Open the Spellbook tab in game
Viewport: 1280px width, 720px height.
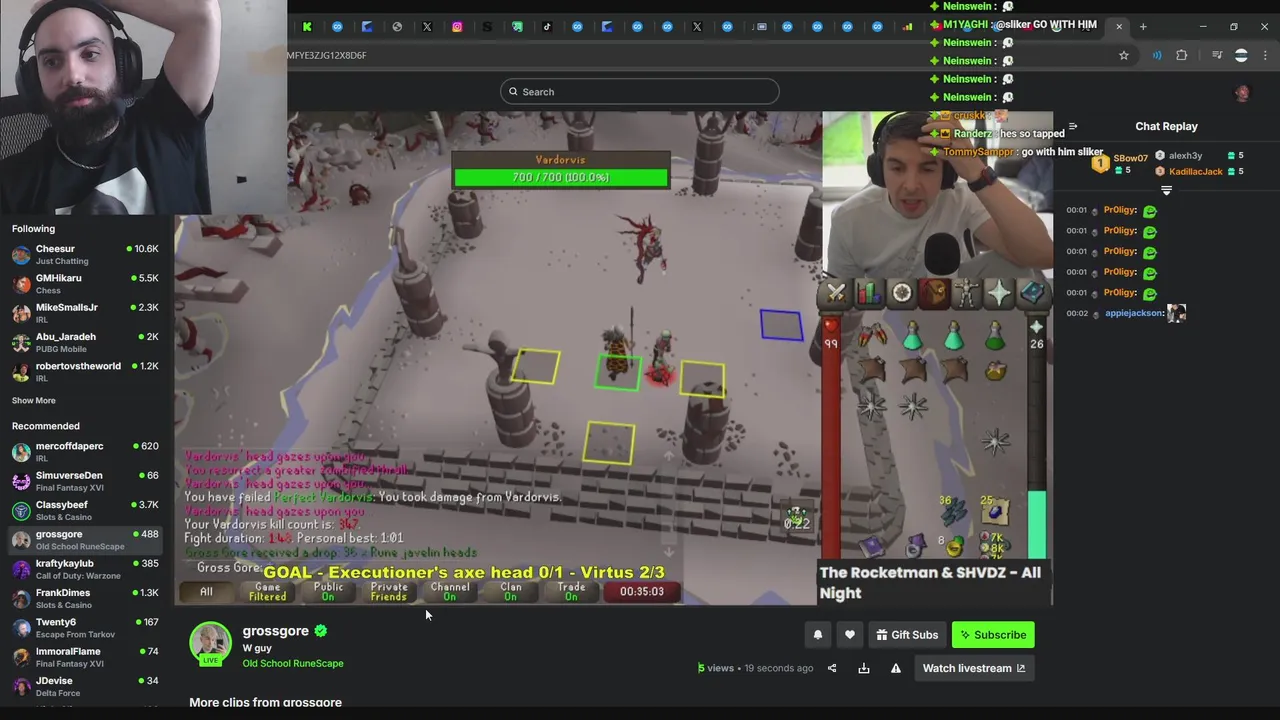[1032, 293]
